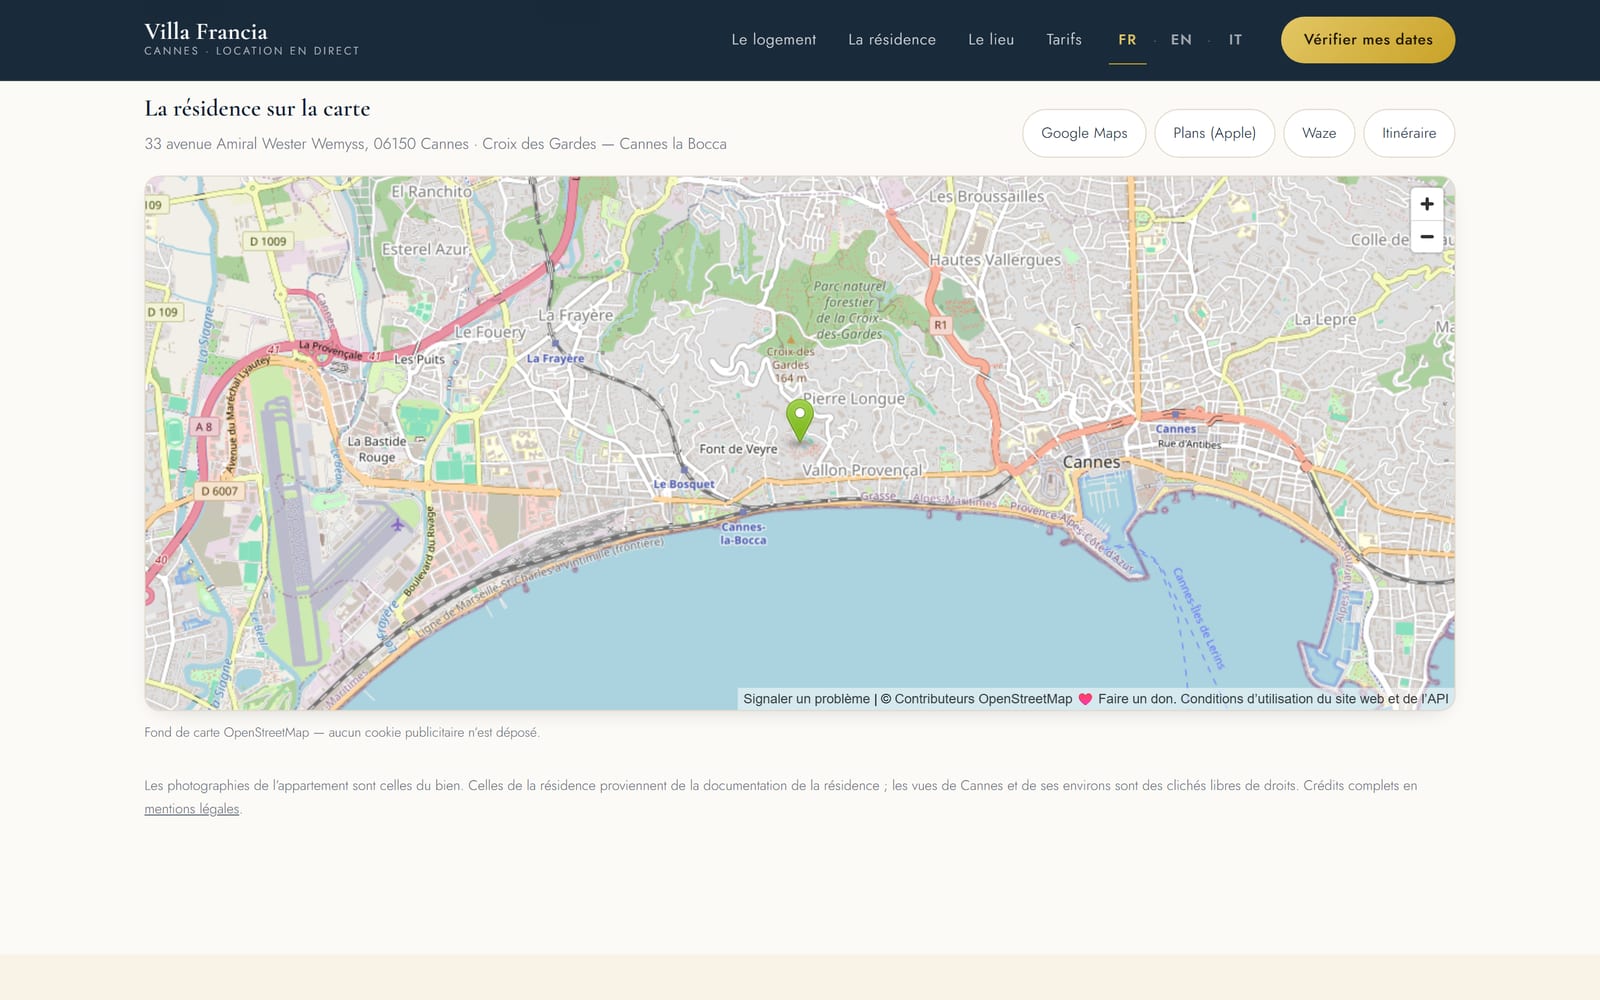Click the Vérifier mes dates button
The height and width of the screenshot is (1000, 1600).
coord(1368,40)
